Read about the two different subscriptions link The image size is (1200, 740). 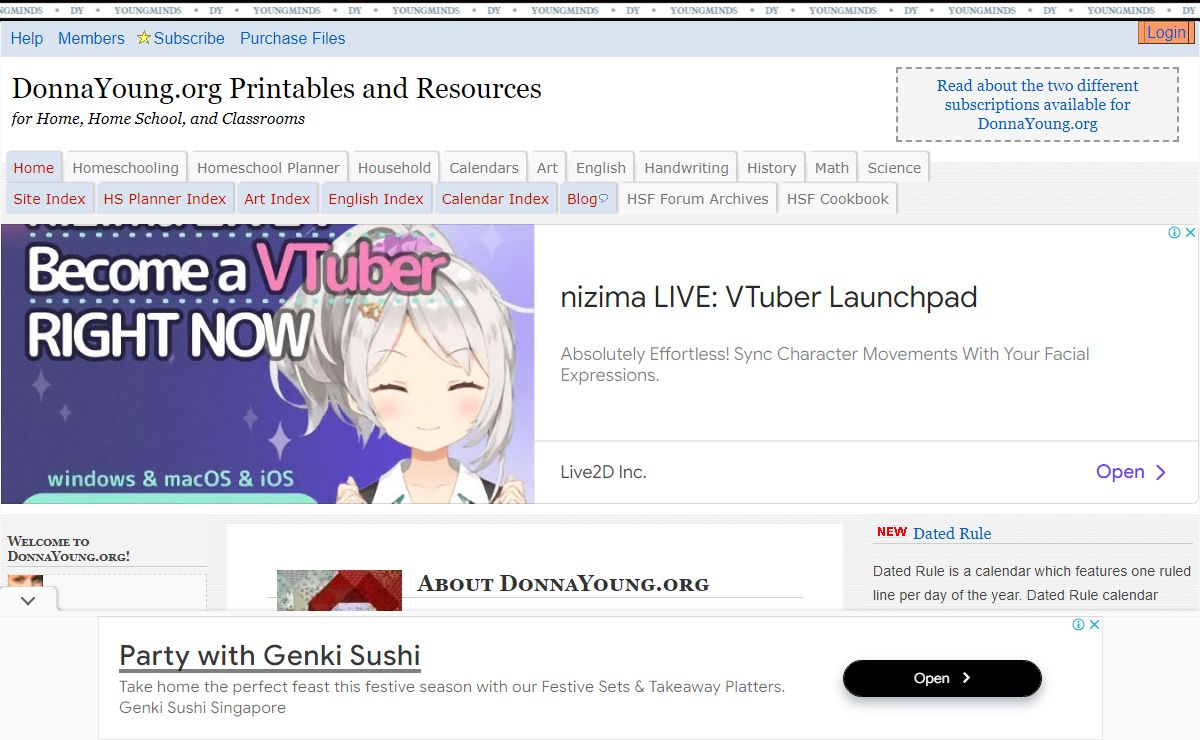point(1037,105)
